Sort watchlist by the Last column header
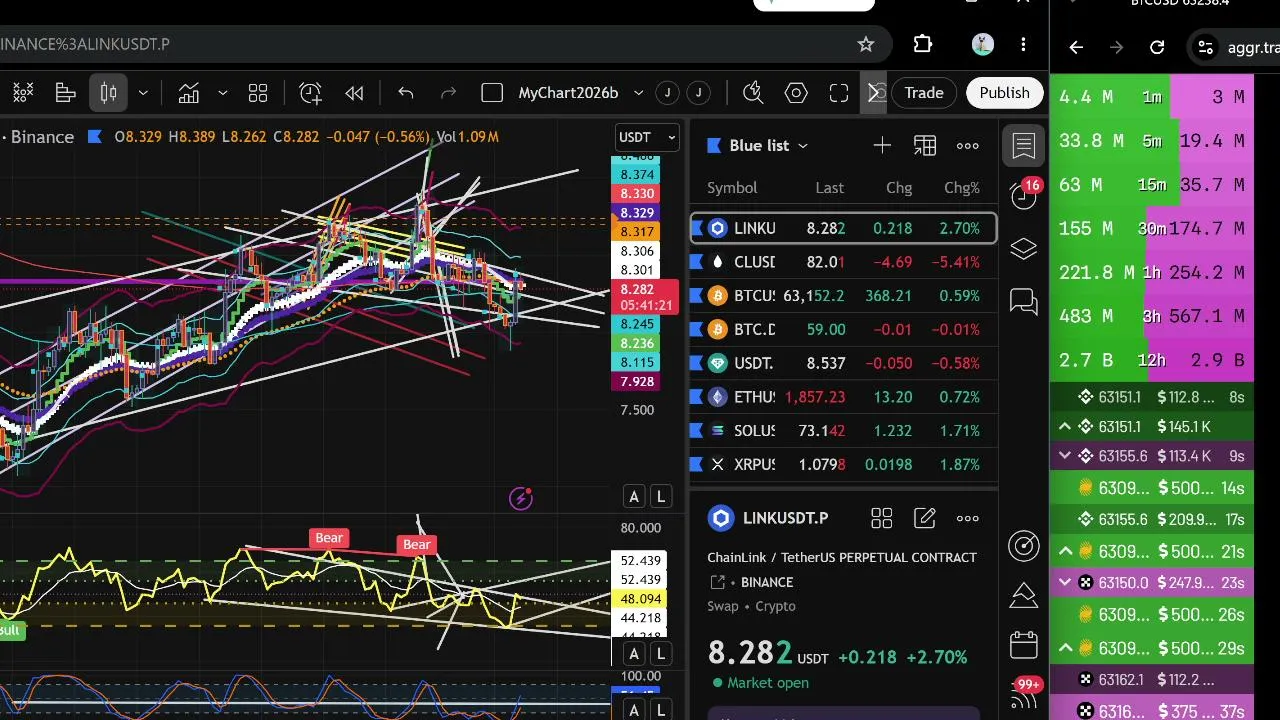 point(829,188)
